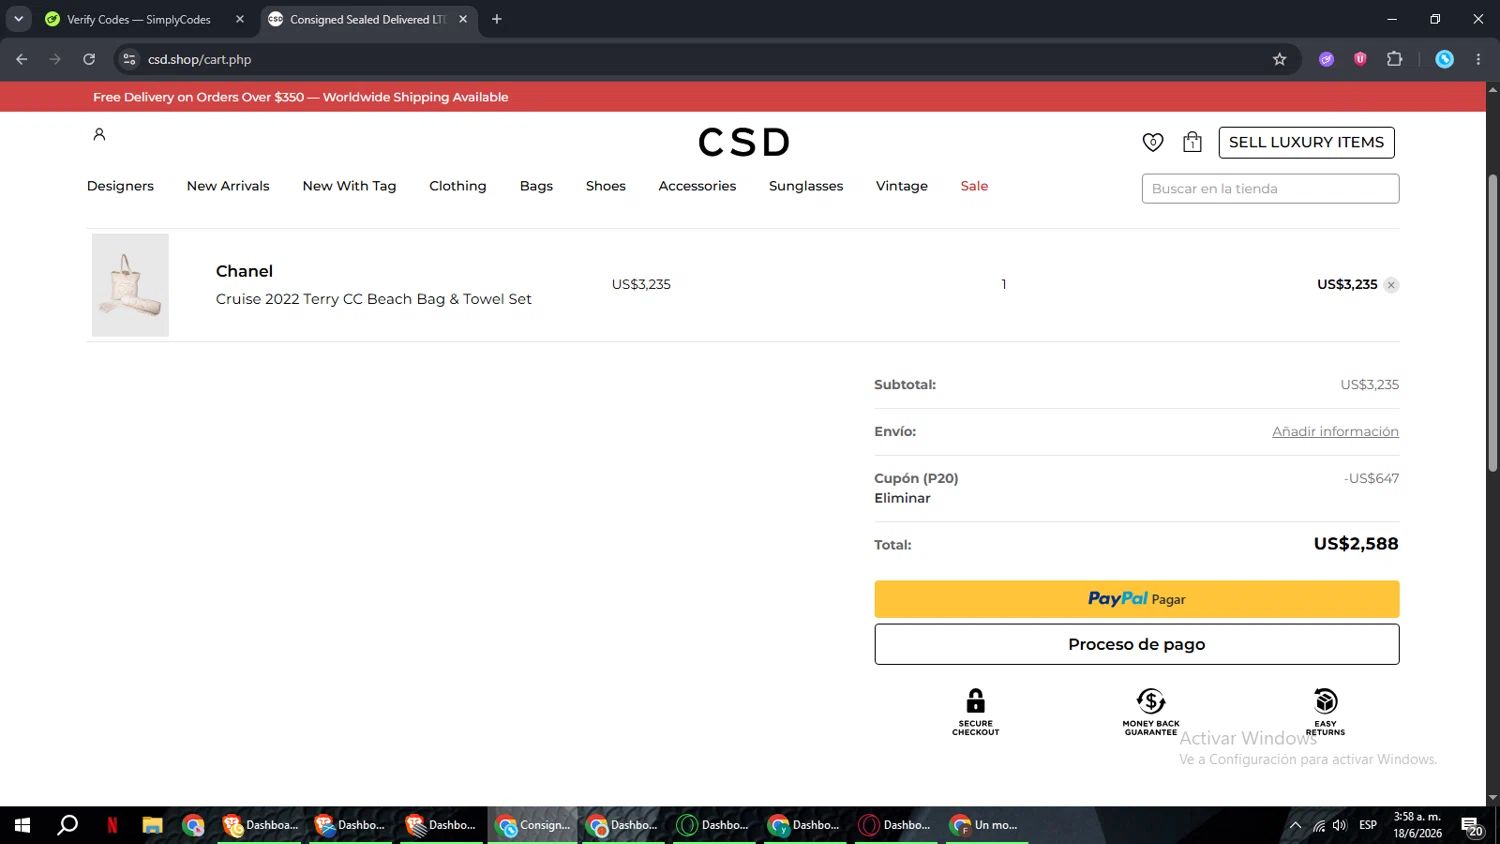1500x844 pixels.
Task: Bookmark this page with the star icon
Action: 1279,59
